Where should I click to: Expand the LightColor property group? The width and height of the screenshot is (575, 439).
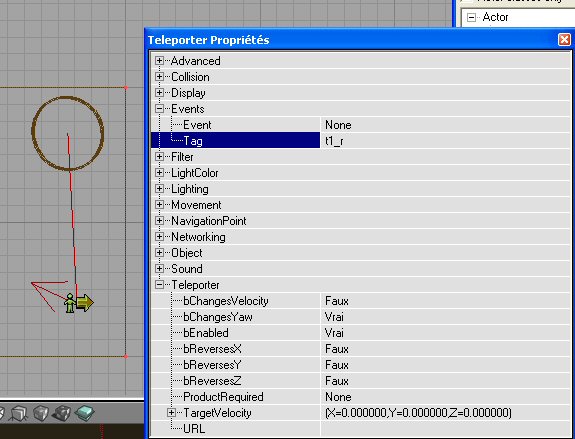(x=159, y=172)
